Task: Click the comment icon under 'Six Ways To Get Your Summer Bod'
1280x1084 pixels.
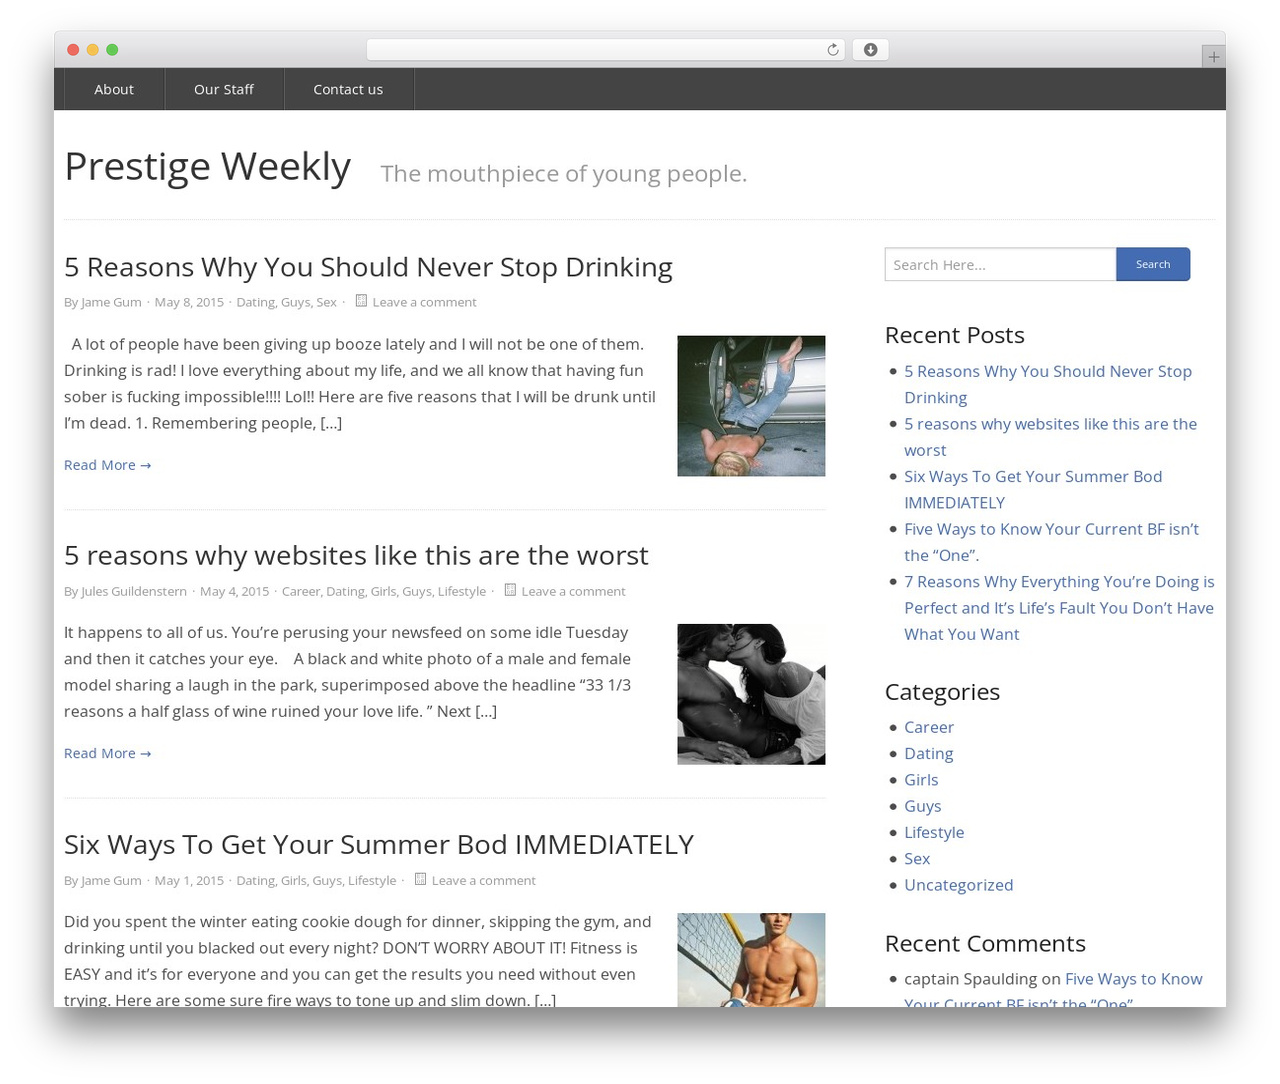Action: (420, 879)
